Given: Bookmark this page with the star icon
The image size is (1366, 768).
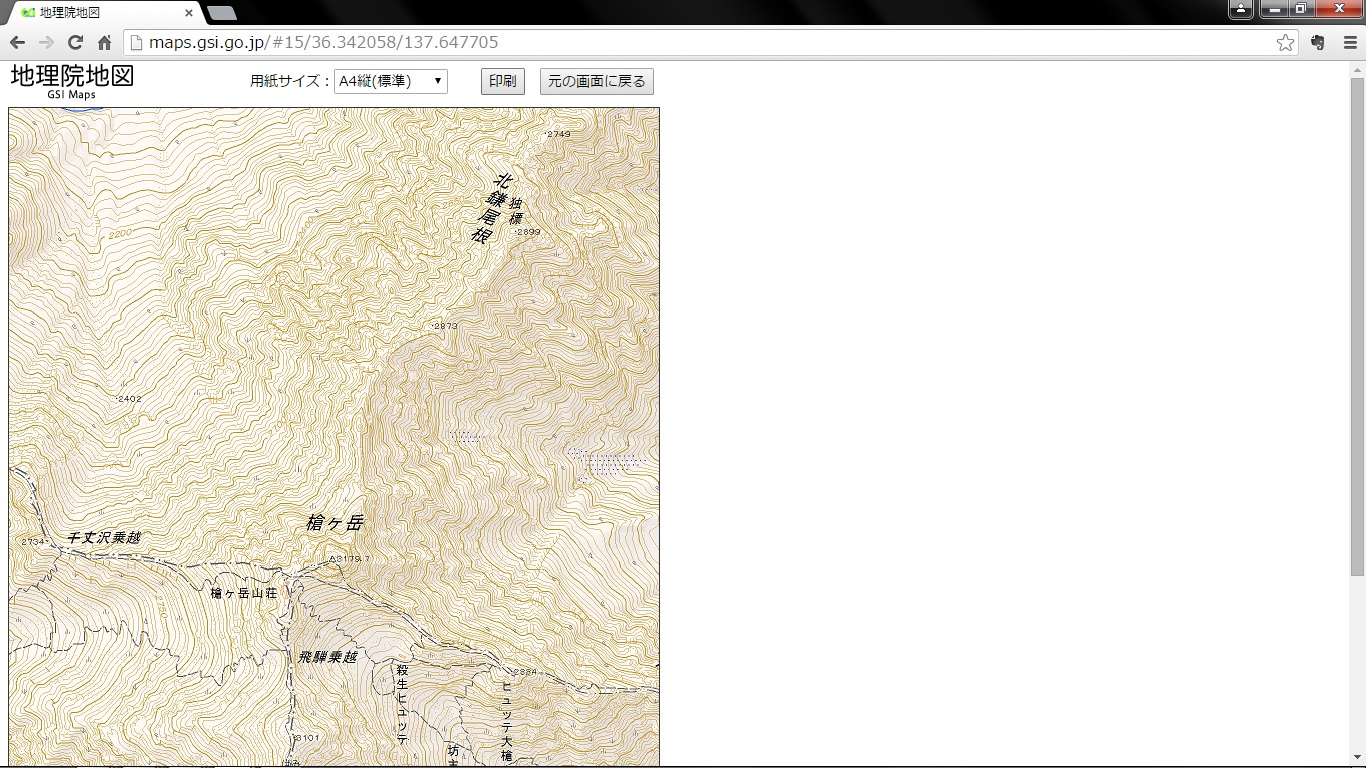Looking at the screenshot, I should 1286,43.
